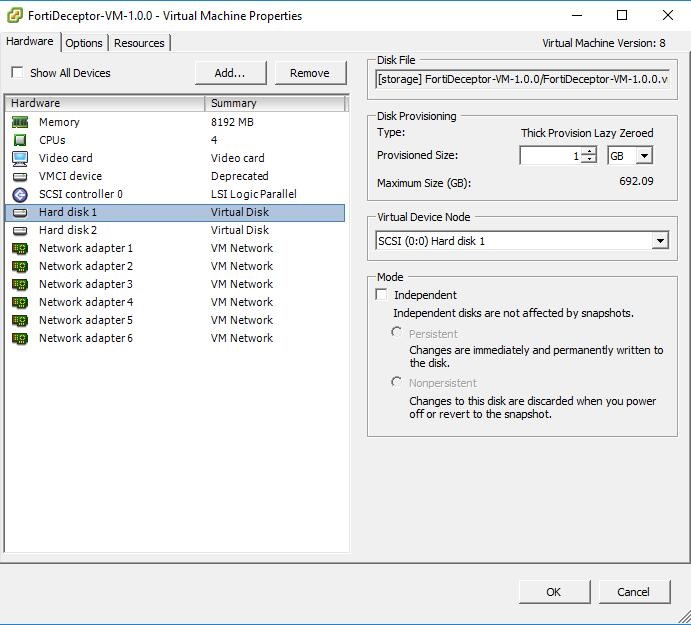Open the GB size unit dropdown
The image size is (691, 625).
coord(644,156)
